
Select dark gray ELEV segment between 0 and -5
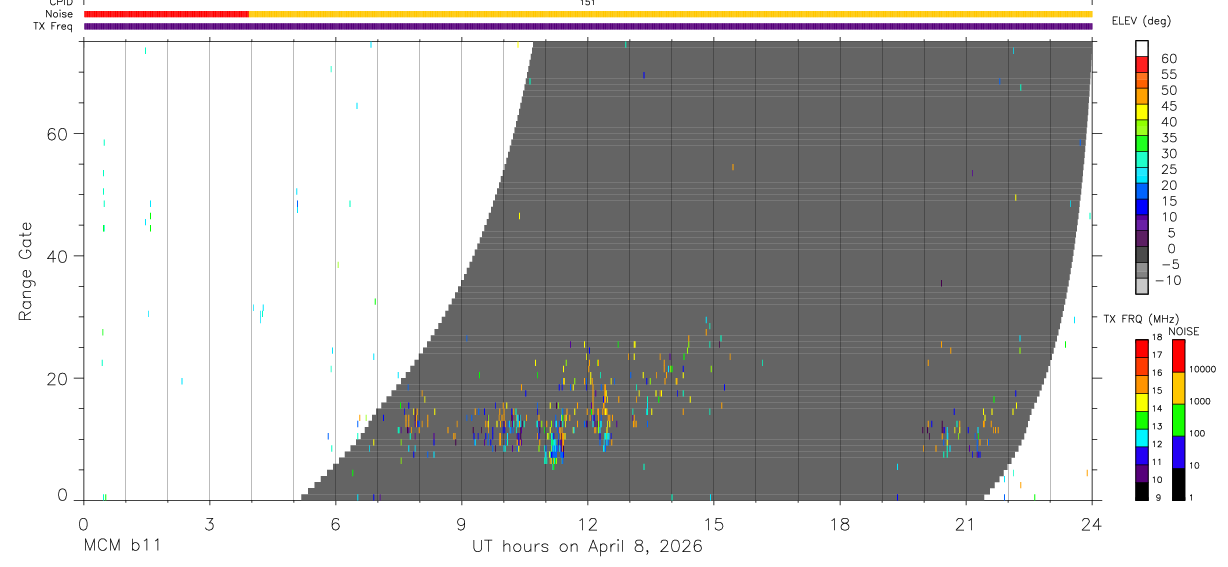click(1142, 256)
